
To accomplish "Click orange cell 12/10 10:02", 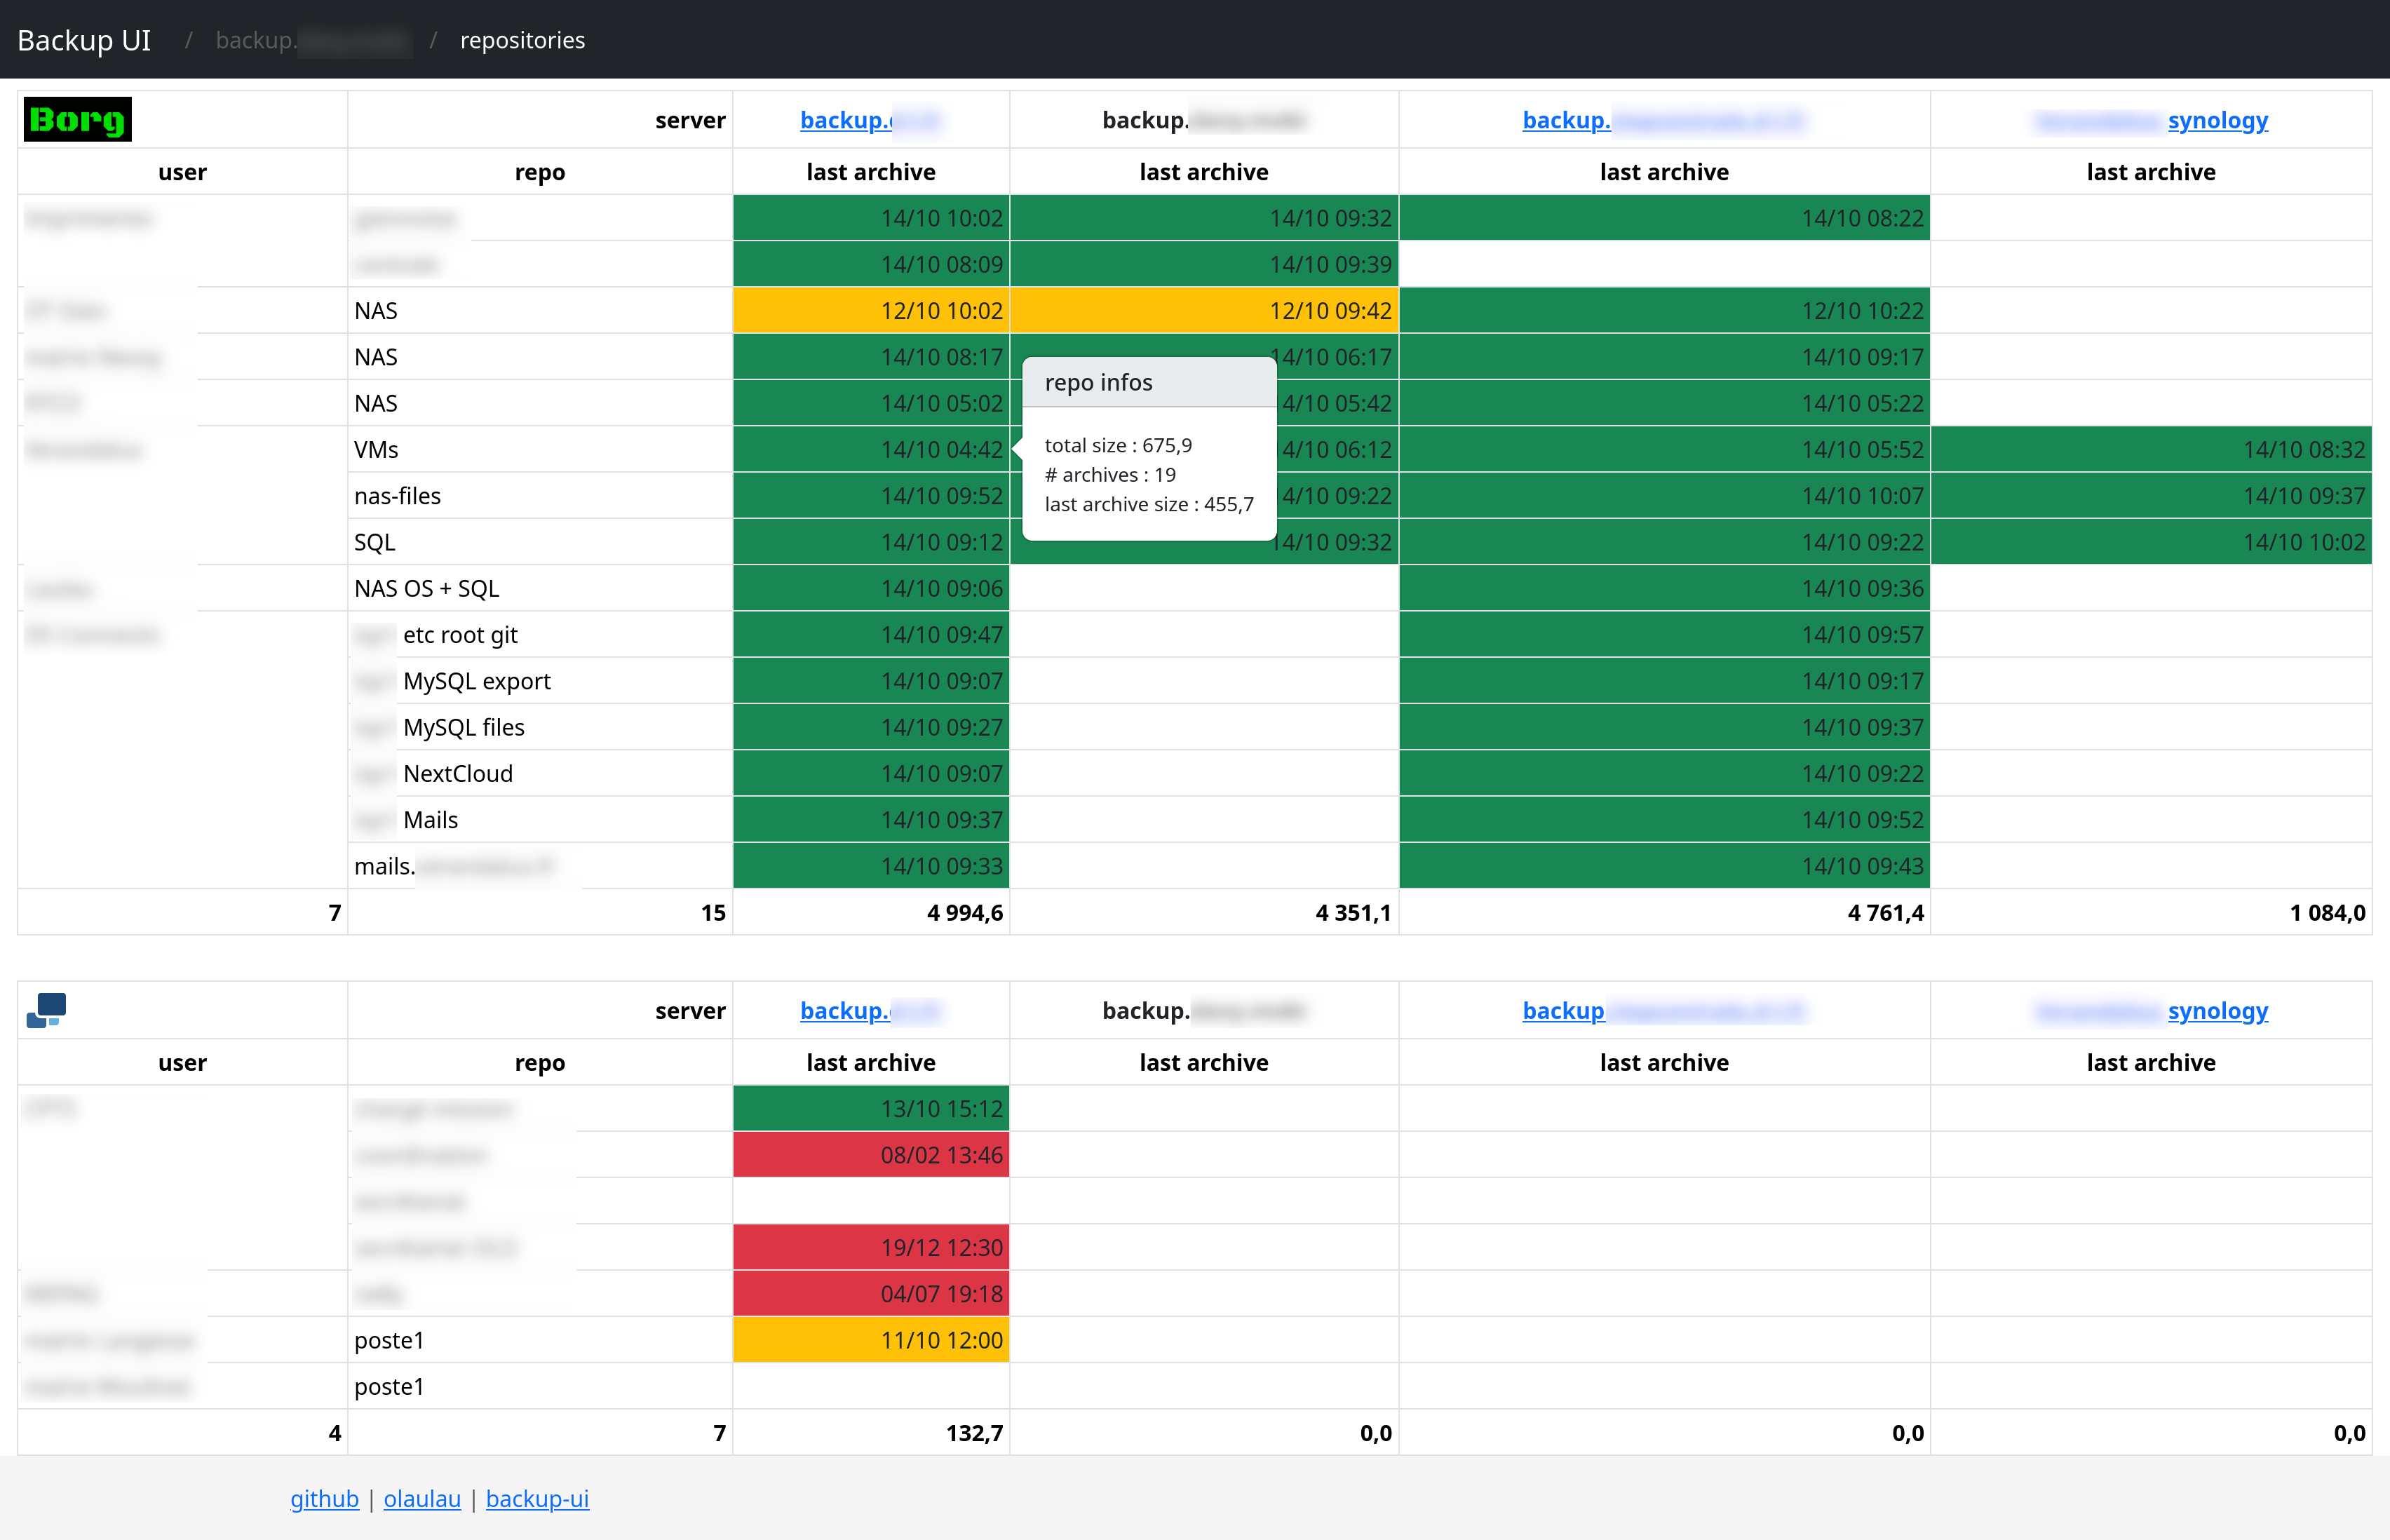I will pos(871,311).
